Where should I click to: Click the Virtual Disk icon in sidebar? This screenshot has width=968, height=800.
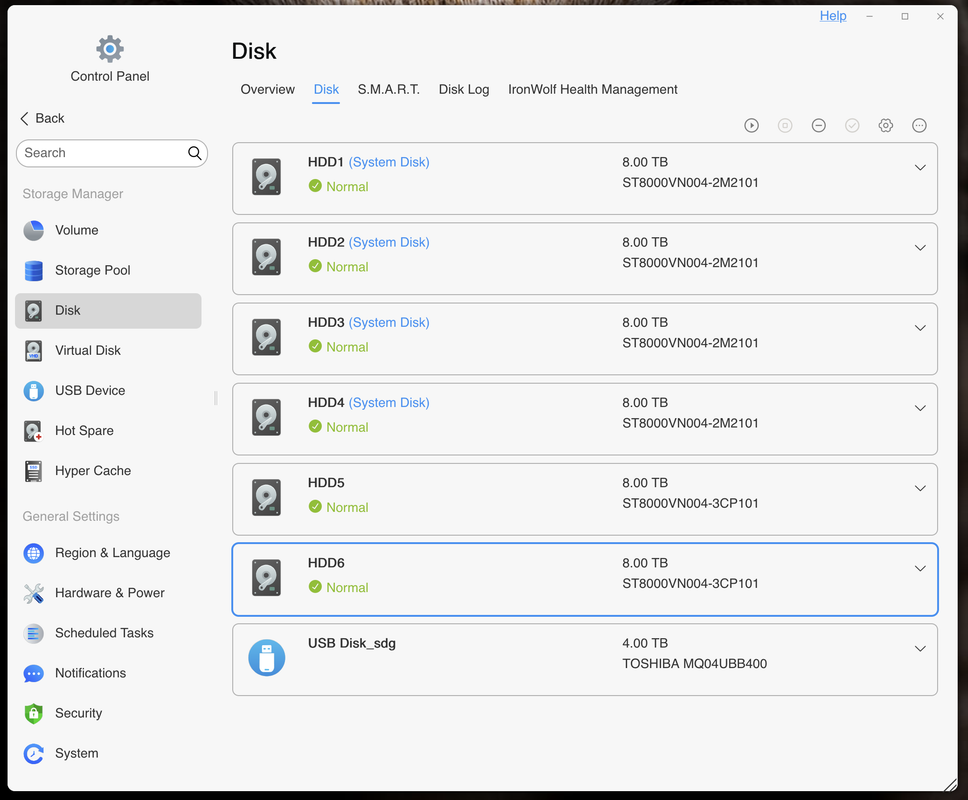[x=33, y=351]
